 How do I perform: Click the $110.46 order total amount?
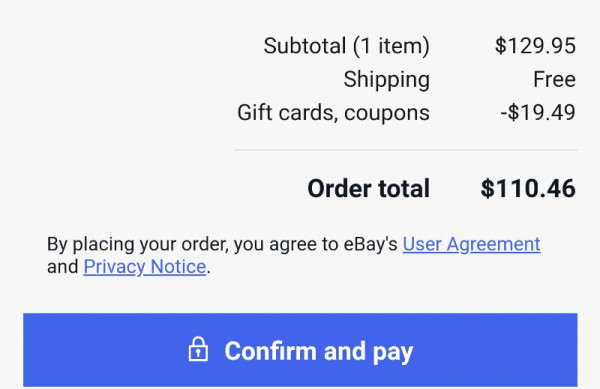click(528, 189)
